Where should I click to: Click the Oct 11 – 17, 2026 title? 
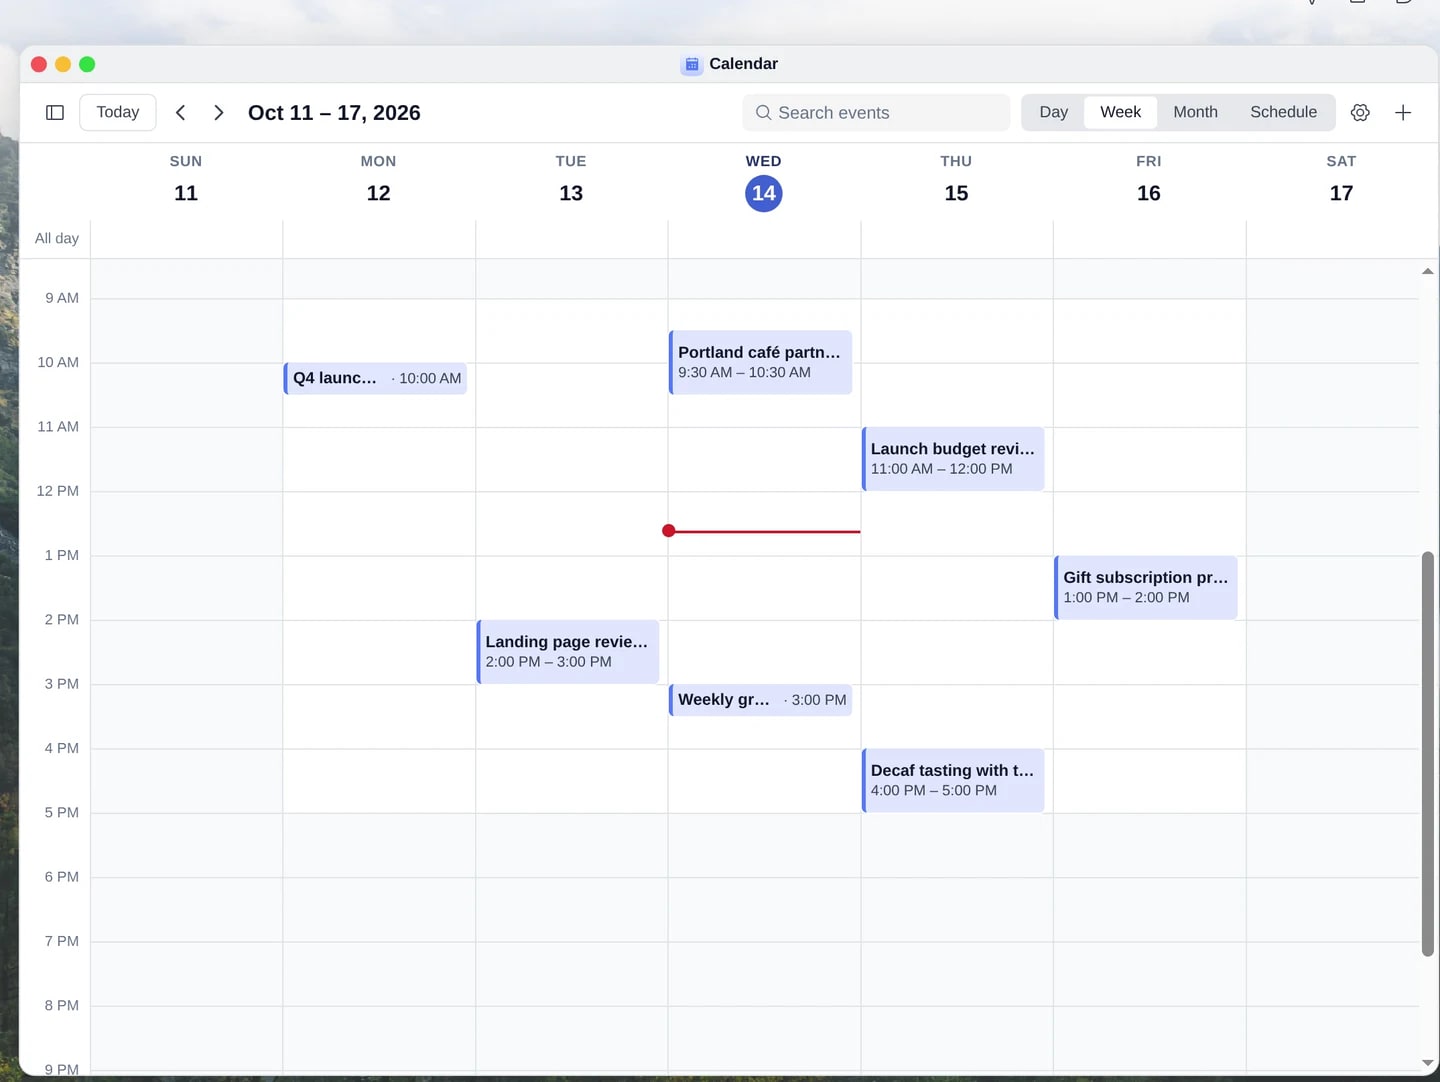(x=334, y=113)
